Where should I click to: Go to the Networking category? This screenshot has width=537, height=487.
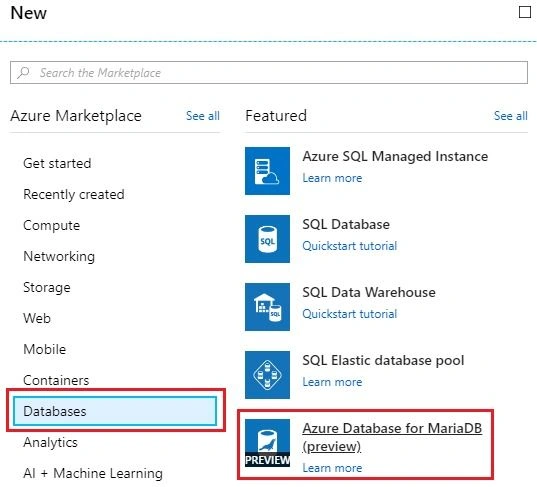(59, 256)
